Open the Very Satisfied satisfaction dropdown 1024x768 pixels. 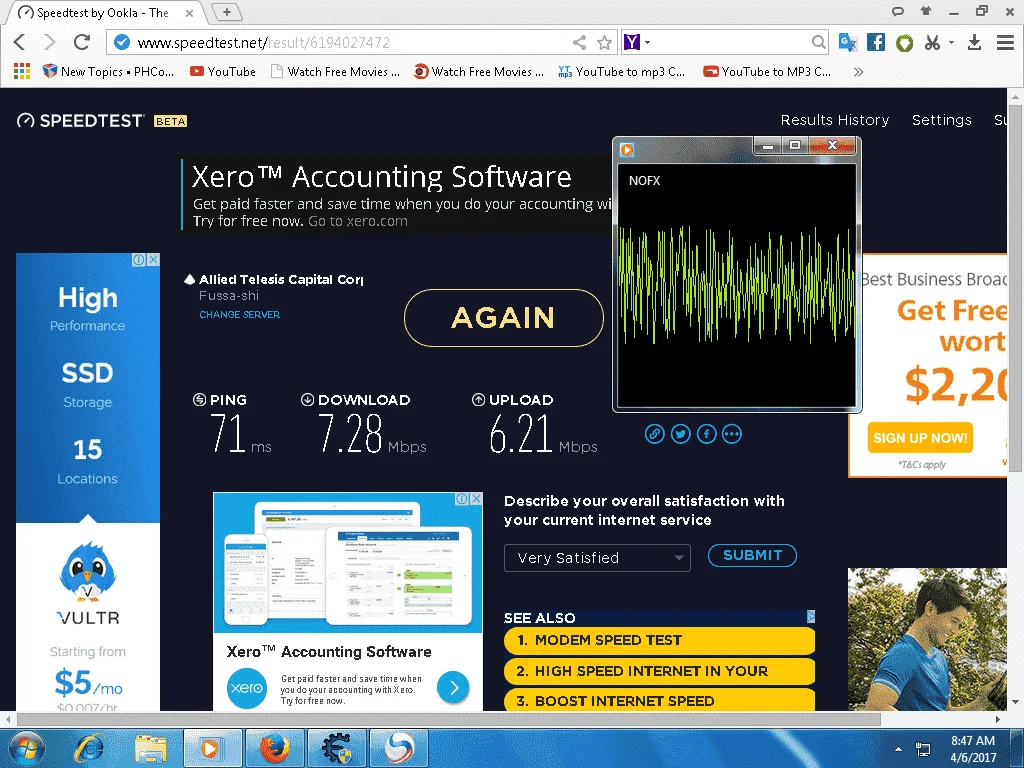[597, 558]
